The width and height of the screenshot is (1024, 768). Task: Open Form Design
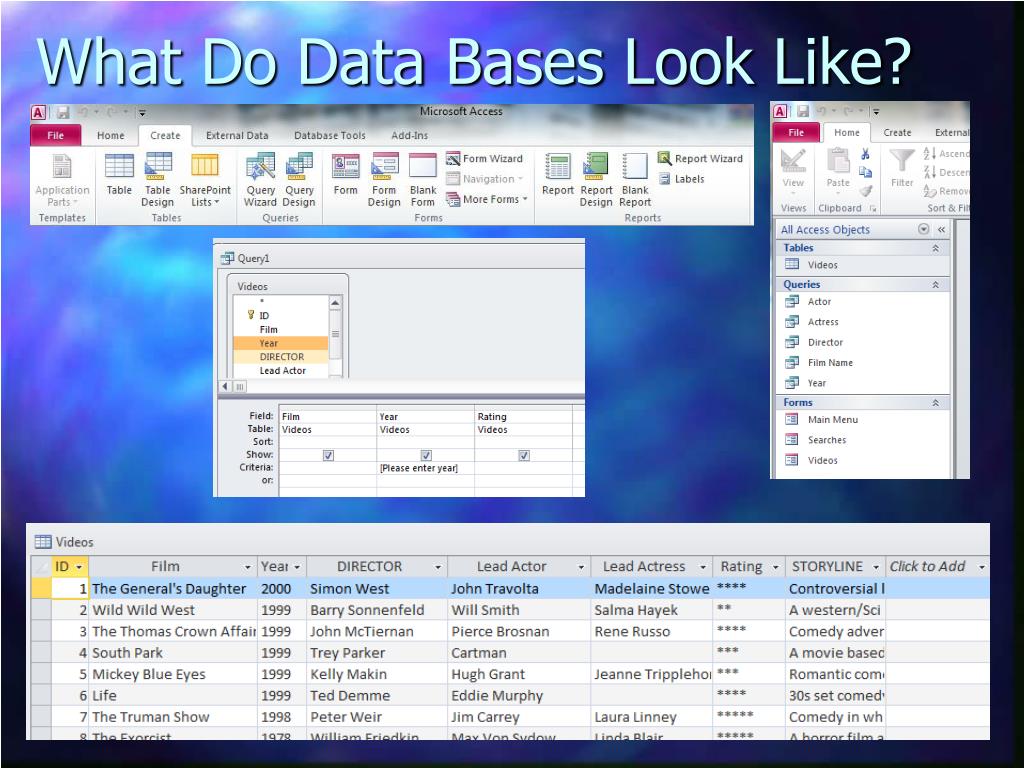pyautogui.click(x=384, y=180)
